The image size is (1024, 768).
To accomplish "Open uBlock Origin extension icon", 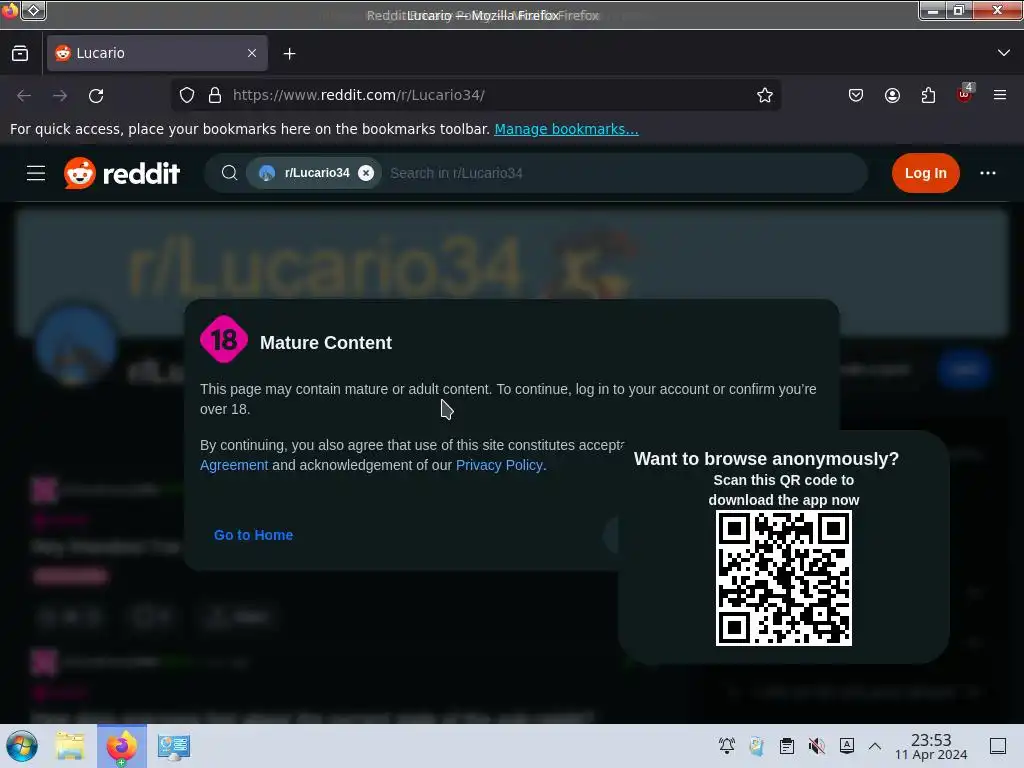I will click(965, 94).
